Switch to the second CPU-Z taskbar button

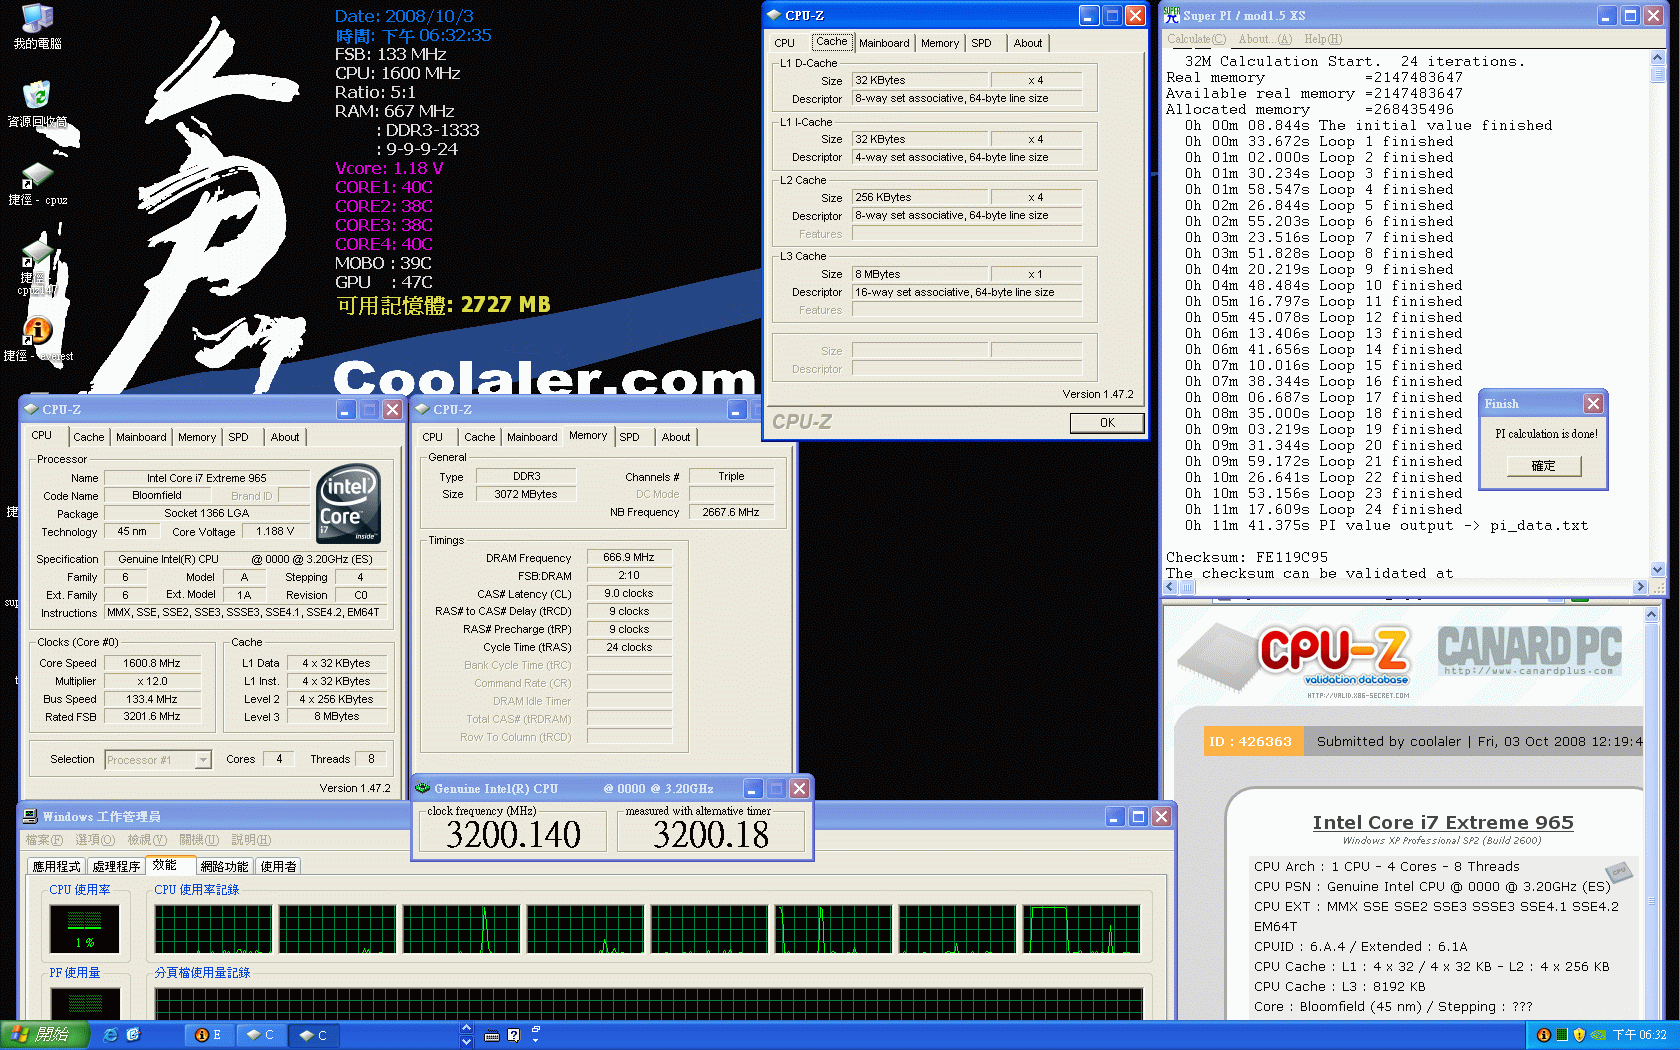click(x=313, y=1035)
